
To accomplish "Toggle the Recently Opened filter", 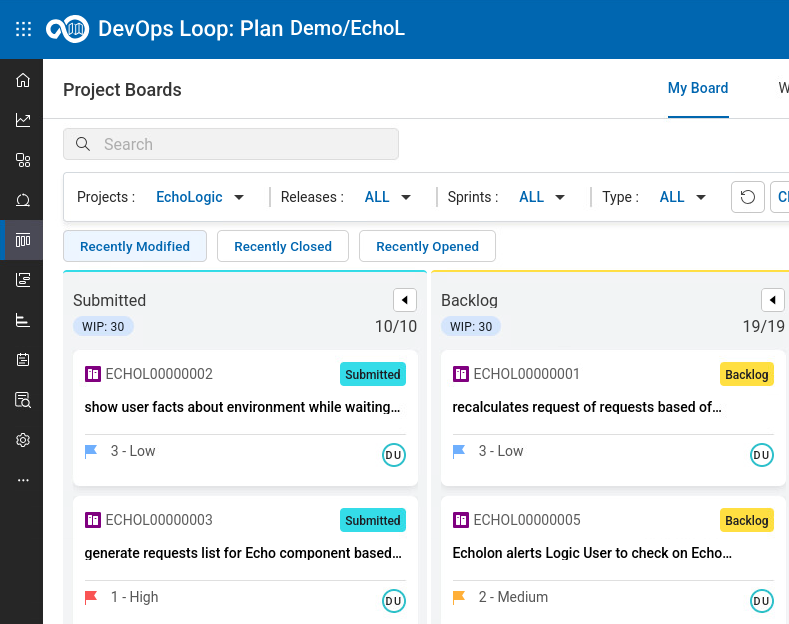I will point(427,246).
